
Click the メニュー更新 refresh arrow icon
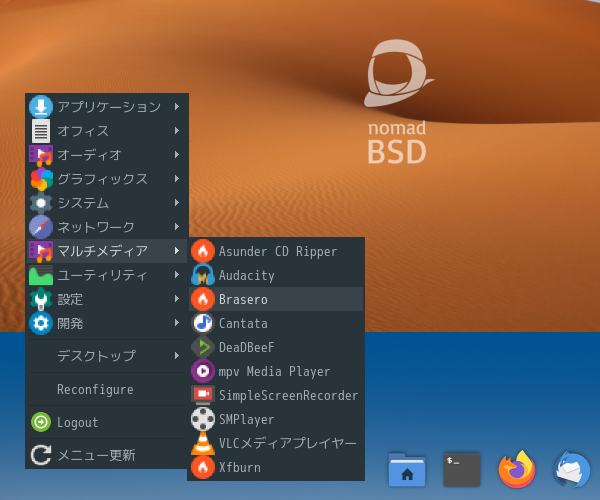pos(41,455)
